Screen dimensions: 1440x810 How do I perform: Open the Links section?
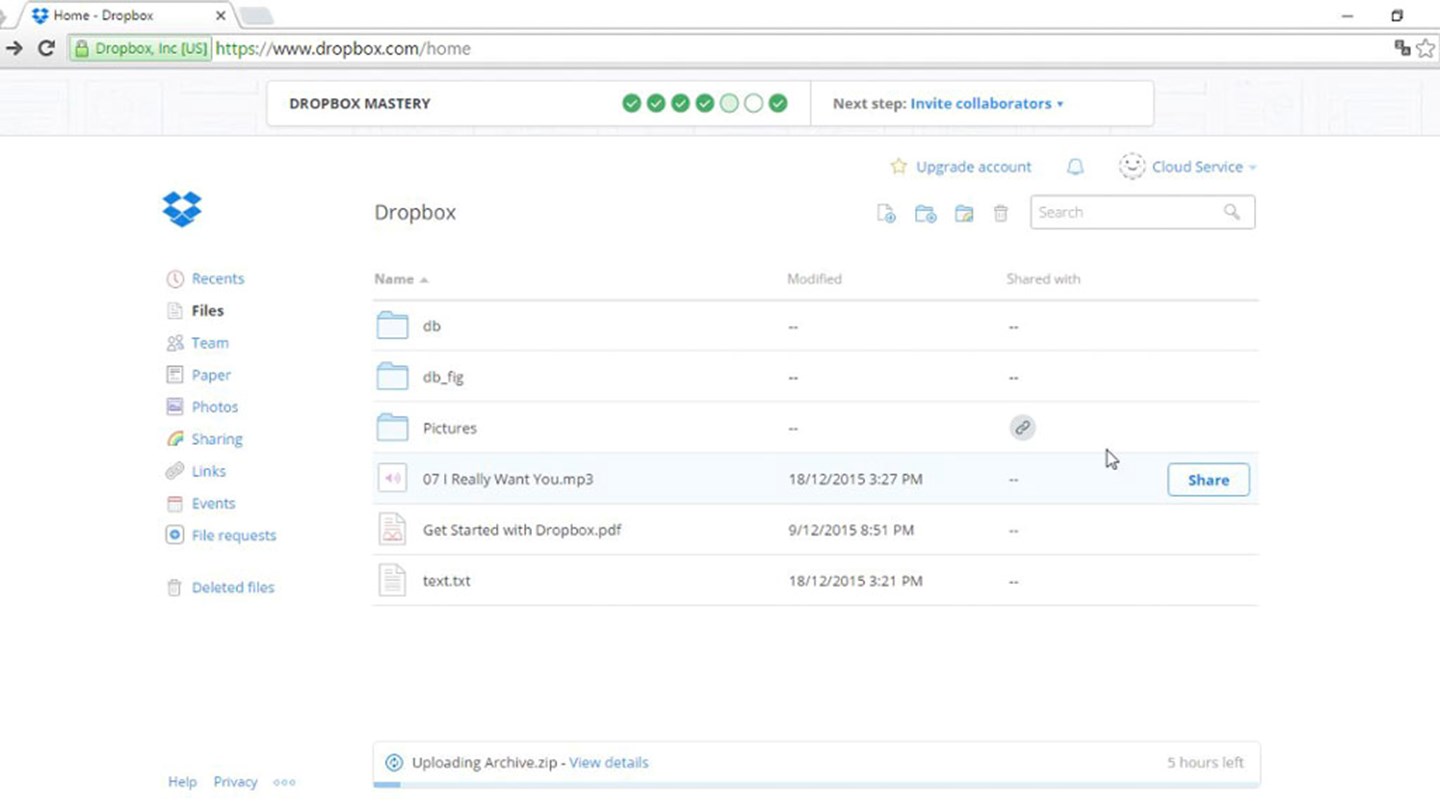click(x=208, y=471)
